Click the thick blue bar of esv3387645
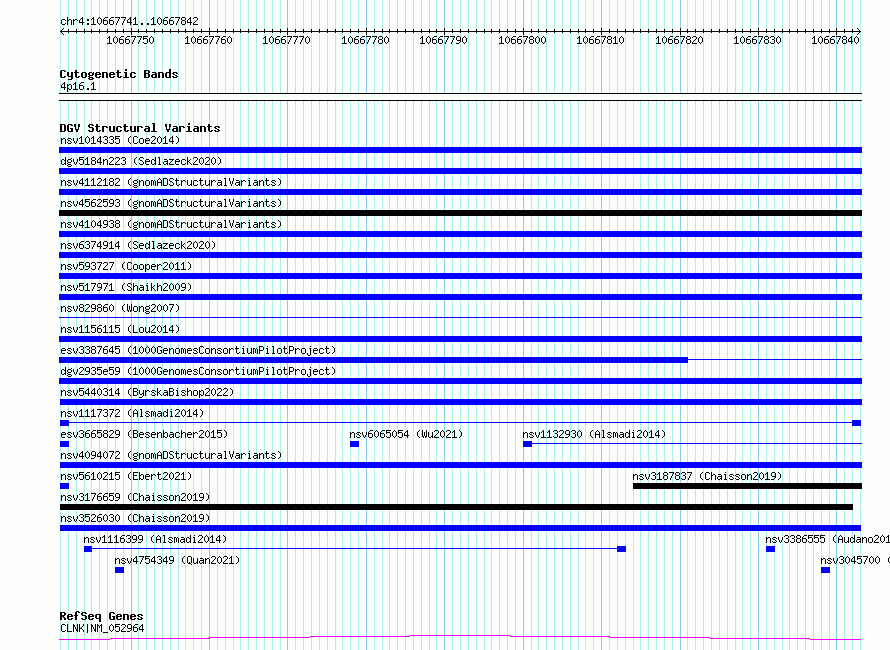Screen dimensions: 890x650 [x=373, y=360]
